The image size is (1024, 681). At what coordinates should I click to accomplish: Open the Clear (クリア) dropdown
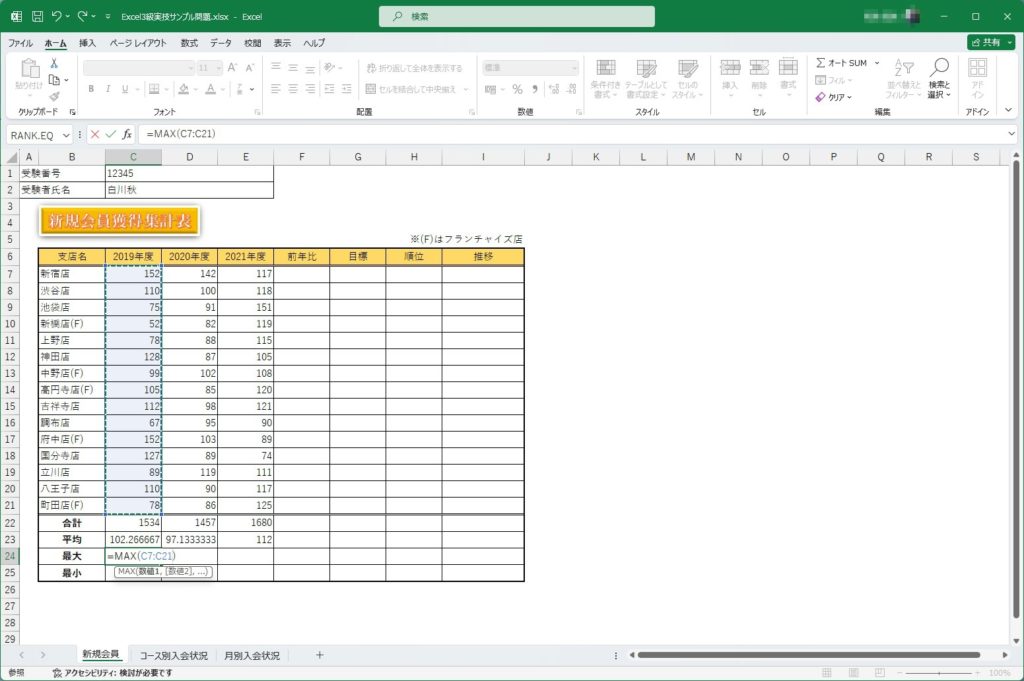point(834,97)
